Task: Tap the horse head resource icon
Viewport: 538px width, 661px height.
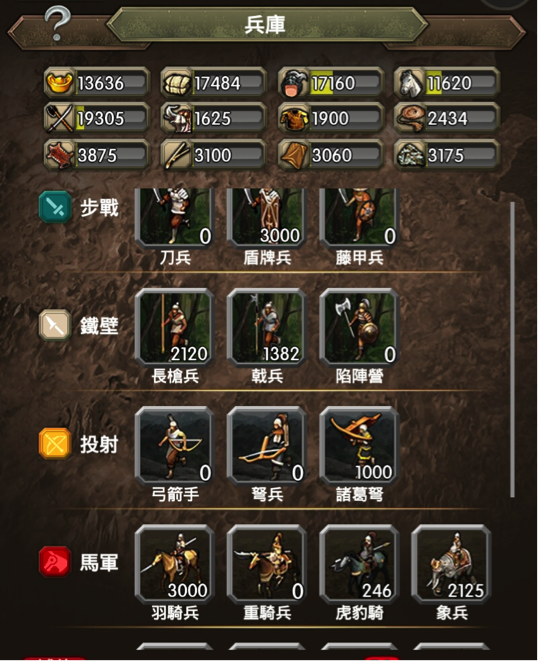Action: [x=409, y=83]
